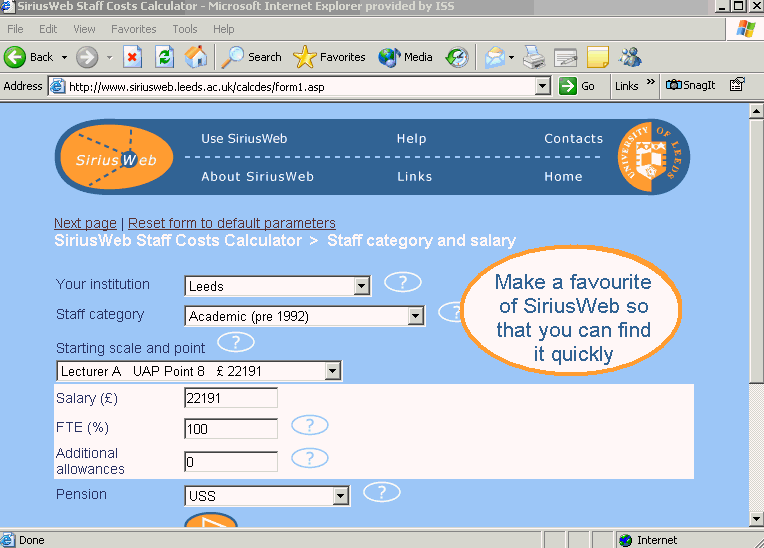The height and width of the screenshot is (548, 764).
Task: Click into the Salary (£) input field
Action: 231,398
